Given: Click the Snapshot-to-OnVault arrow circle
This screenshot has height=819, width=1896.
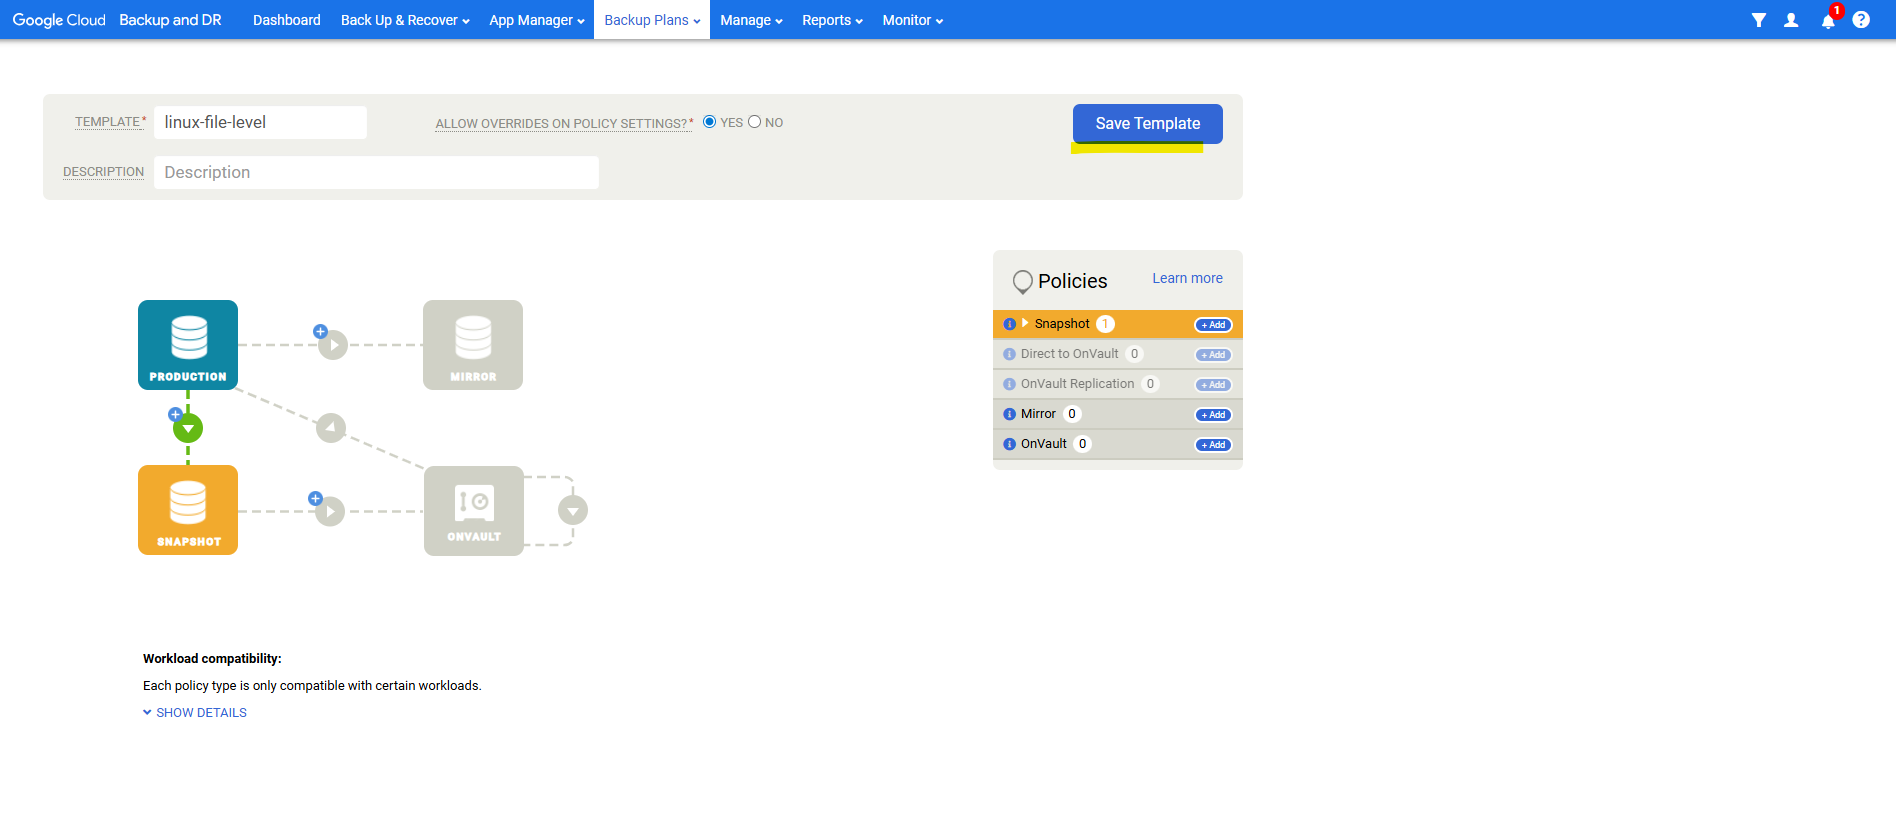Looking at the screenshot, I should (330, 512).
